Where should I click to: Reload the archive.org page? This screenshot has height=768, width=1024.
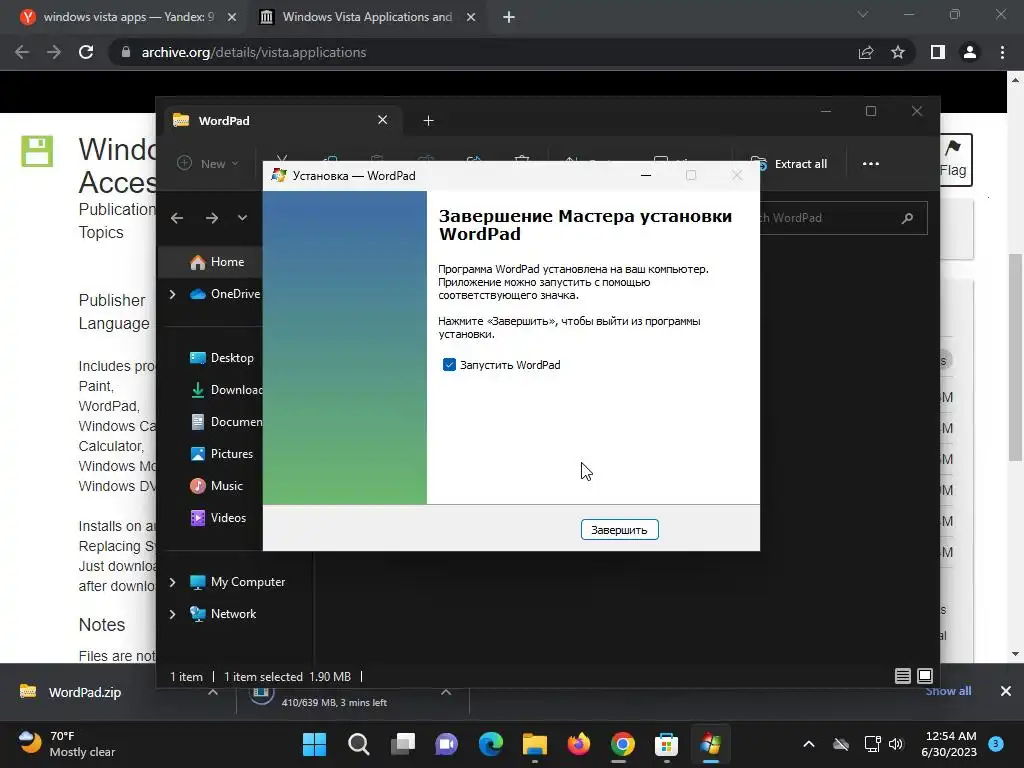pyautogui.click(x=86, y=52)
